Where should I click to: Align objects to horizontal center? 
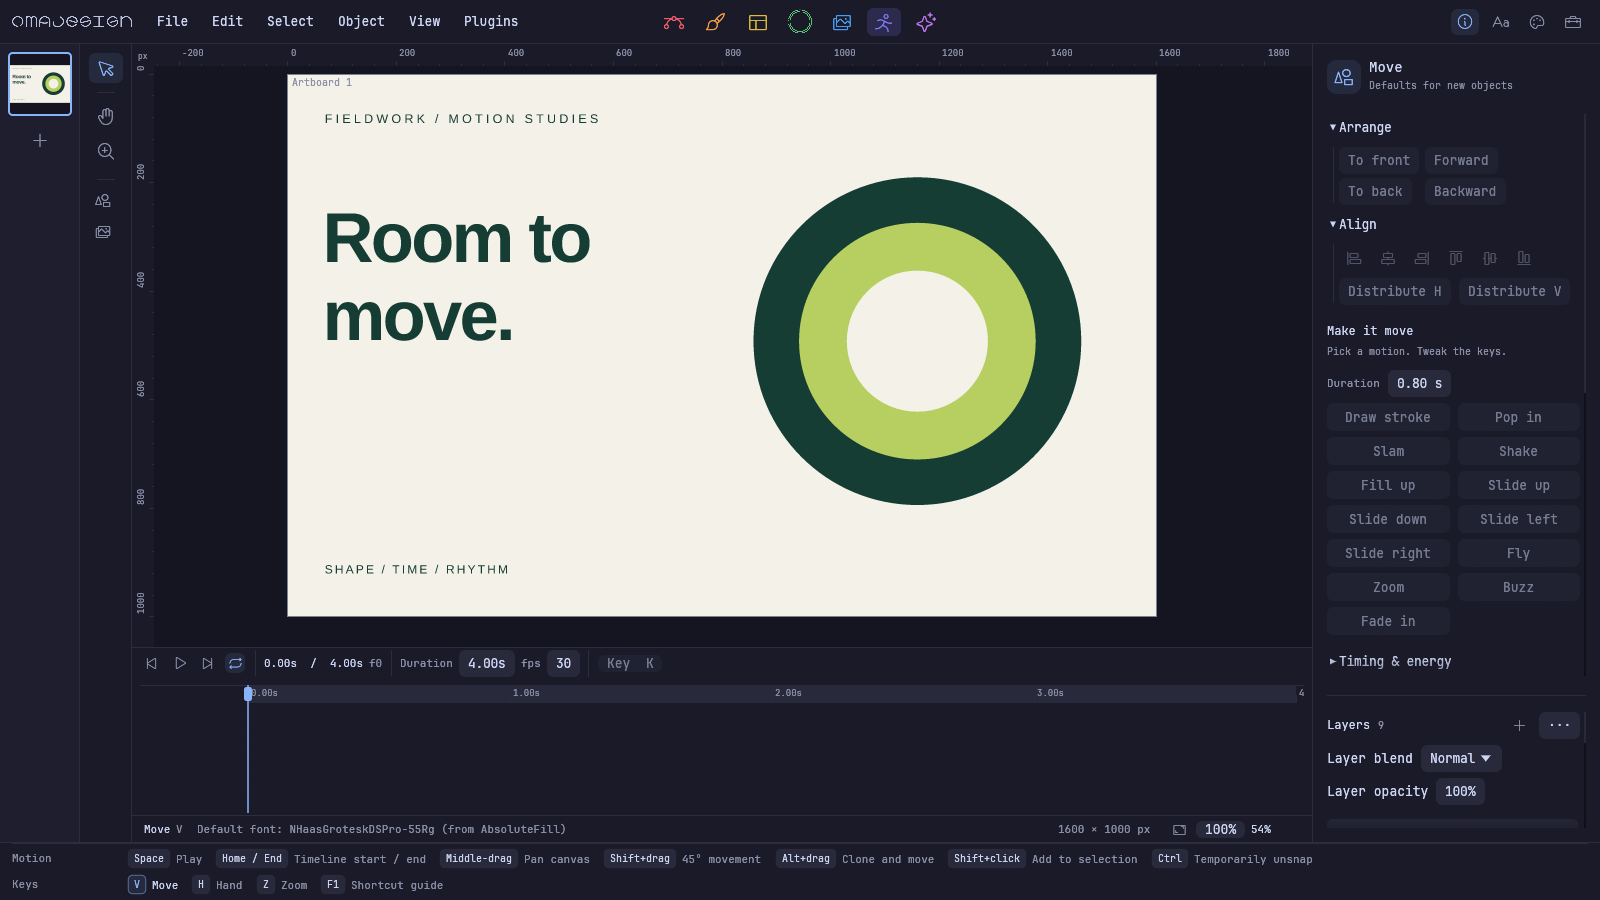click(1388, 258)
